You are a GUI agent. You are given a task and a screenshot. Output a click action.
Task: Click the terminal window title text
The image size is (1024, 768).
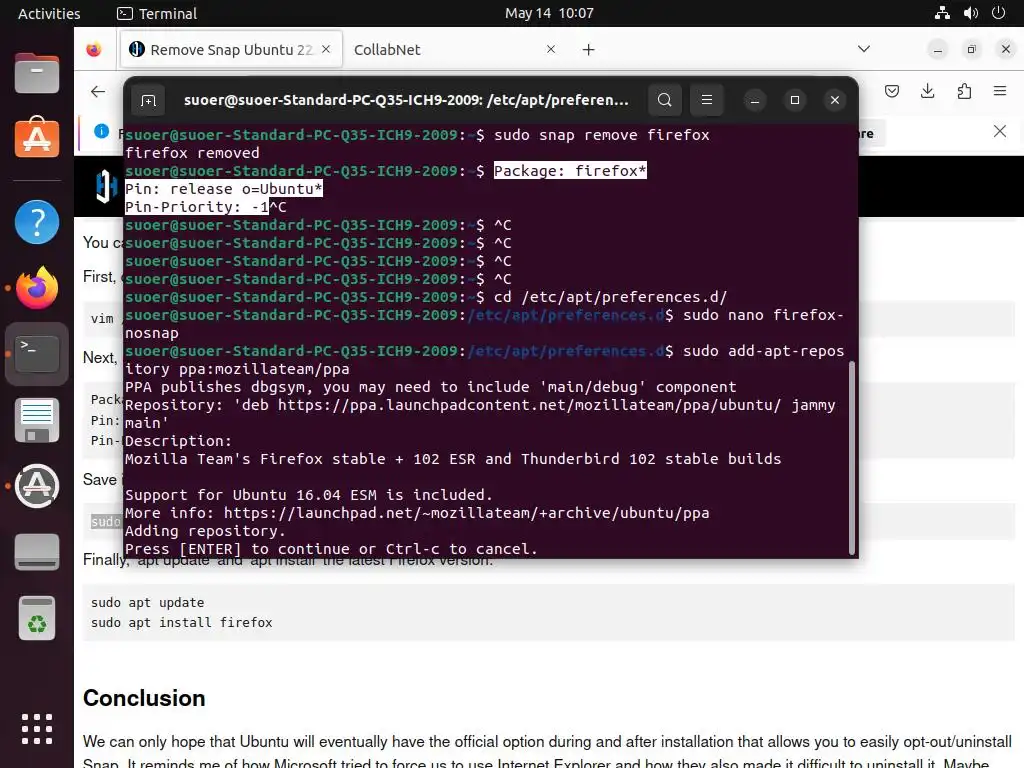[406, 100]
